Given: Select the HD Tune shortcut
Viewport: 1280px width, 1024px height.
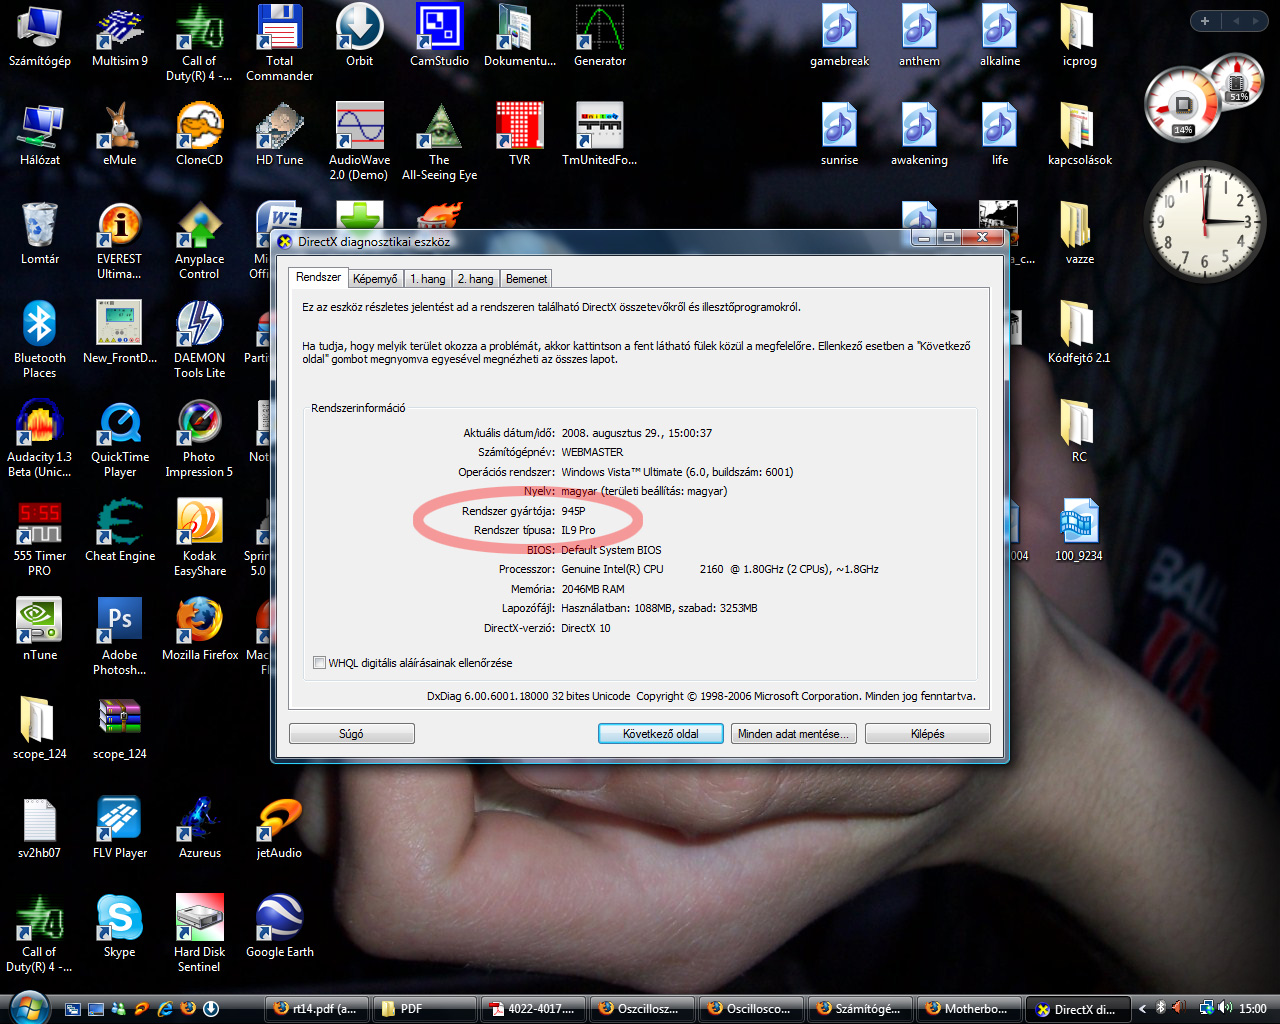Looking at the screenshot, I should [280, 135].
